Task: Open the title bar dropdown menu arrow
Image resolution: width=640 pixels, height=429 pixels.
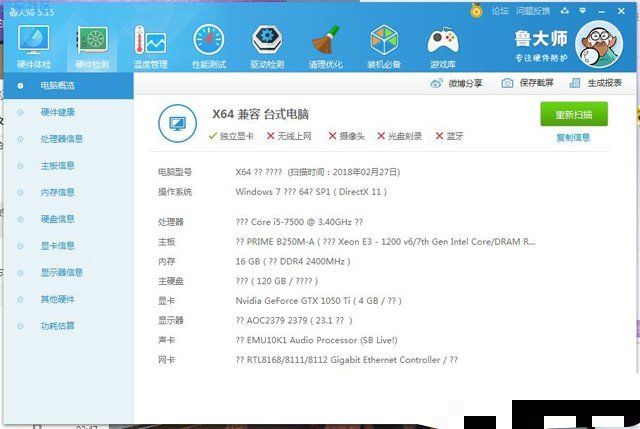Action: (583, 11)
